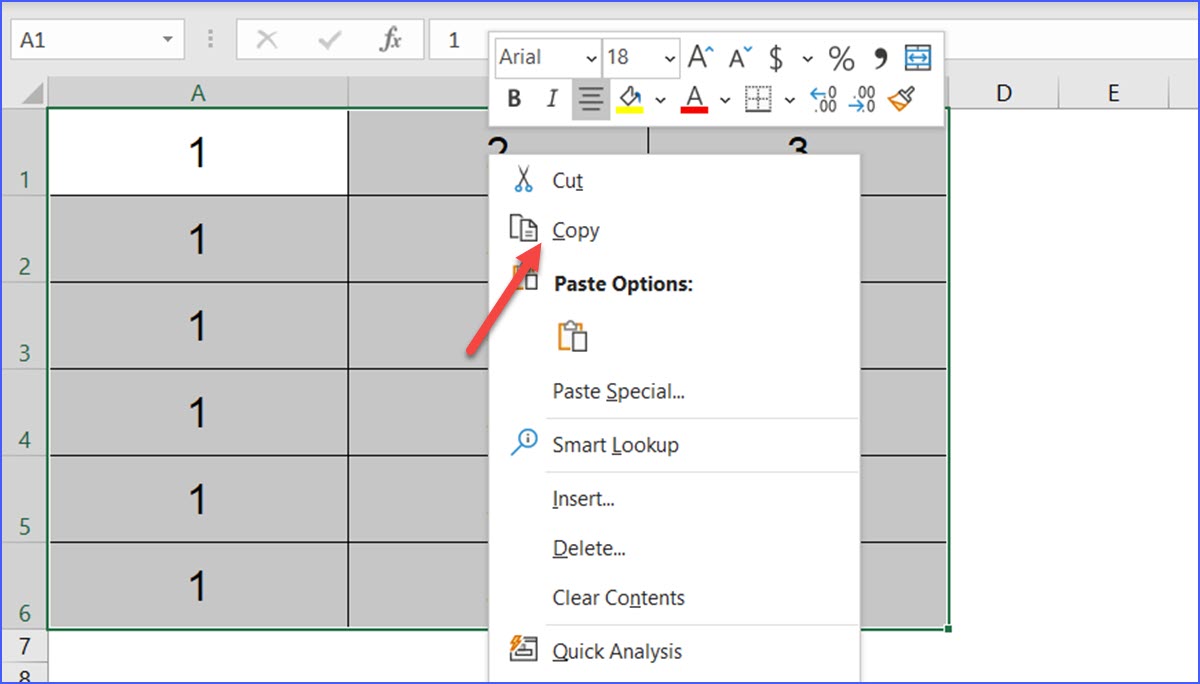The image size is (1200, 684).
Task: Toggle bold formatting in the mini toolbar
Action: tap(515, 99)
